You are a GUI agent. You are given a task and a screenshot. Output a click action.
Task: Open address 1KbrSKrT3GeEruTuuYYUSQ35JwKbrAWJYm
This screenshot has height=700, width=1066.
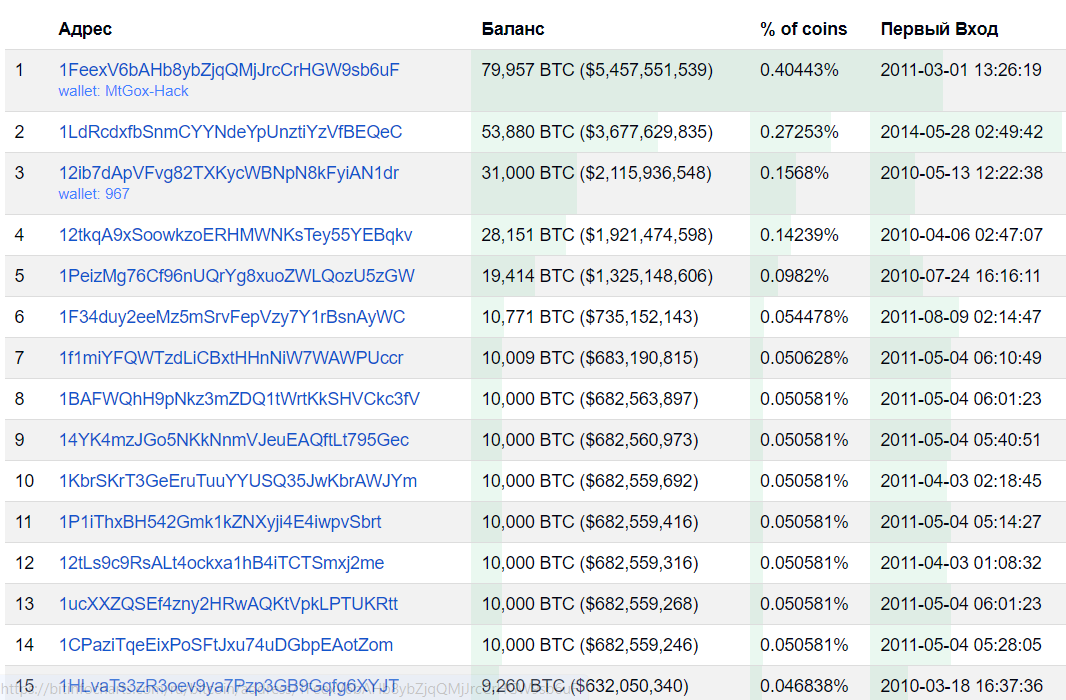click(238, 481)
